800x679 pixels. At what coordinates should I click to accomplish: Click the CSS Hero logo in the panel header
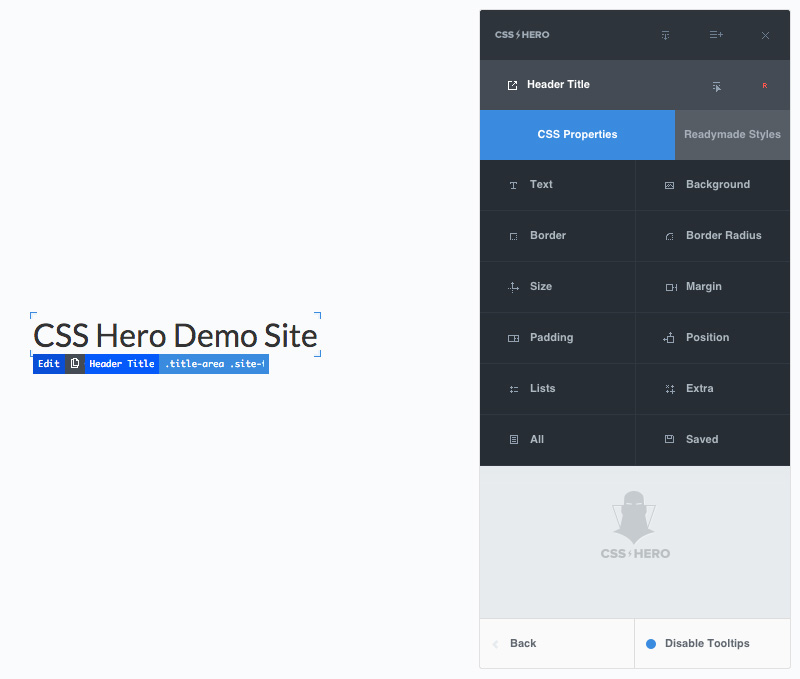pyautogui.click(x=522, y=35)
